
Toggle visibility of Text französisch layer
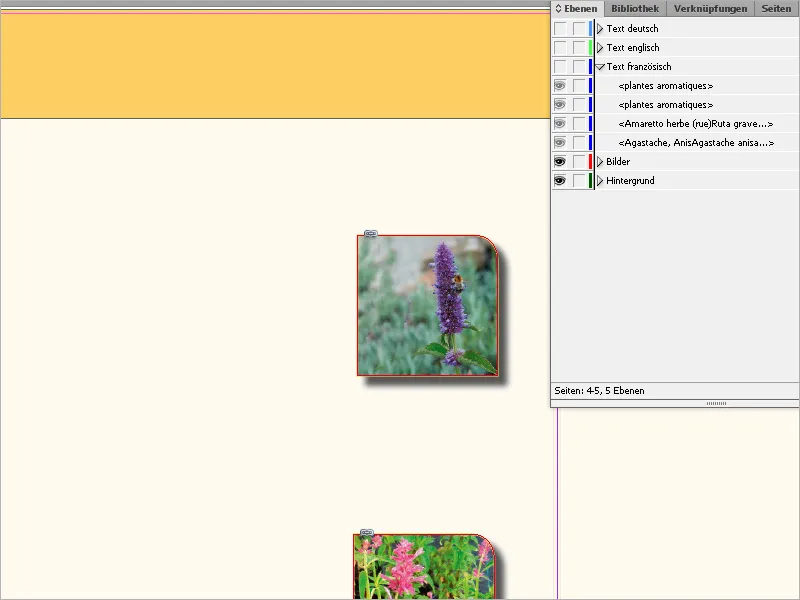[x=560, y=66]
